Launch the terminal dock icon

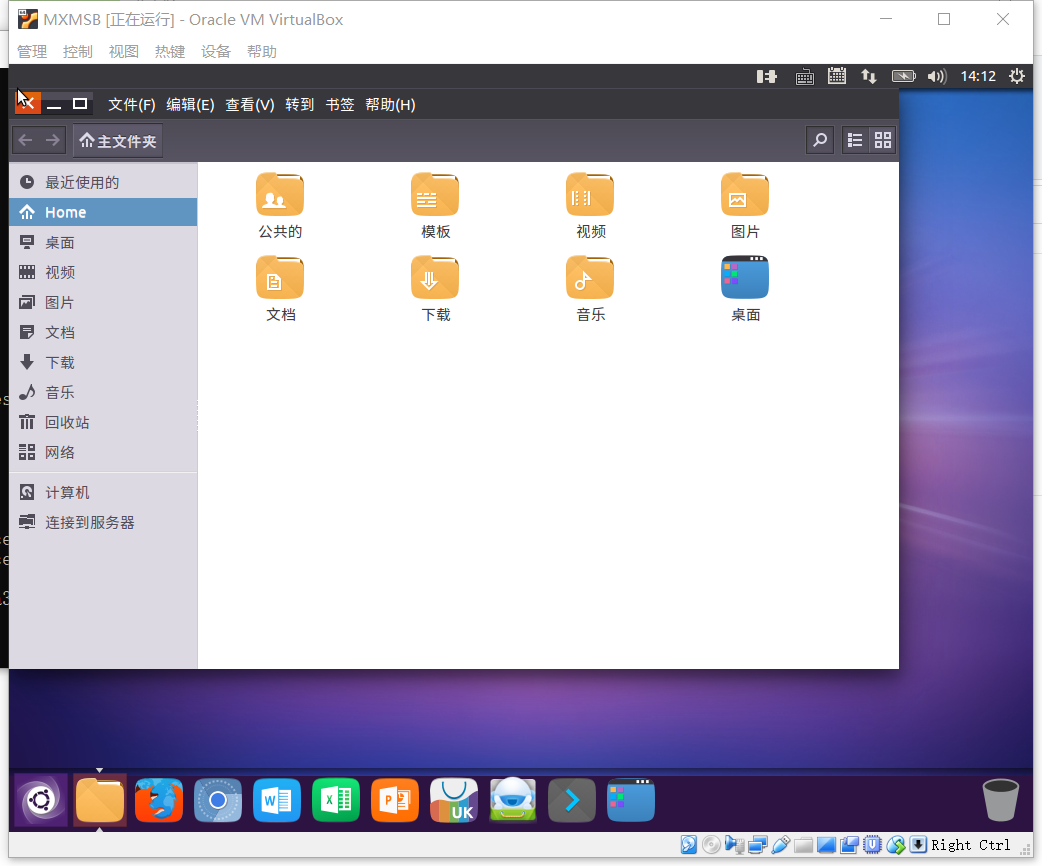coord(572,800)
